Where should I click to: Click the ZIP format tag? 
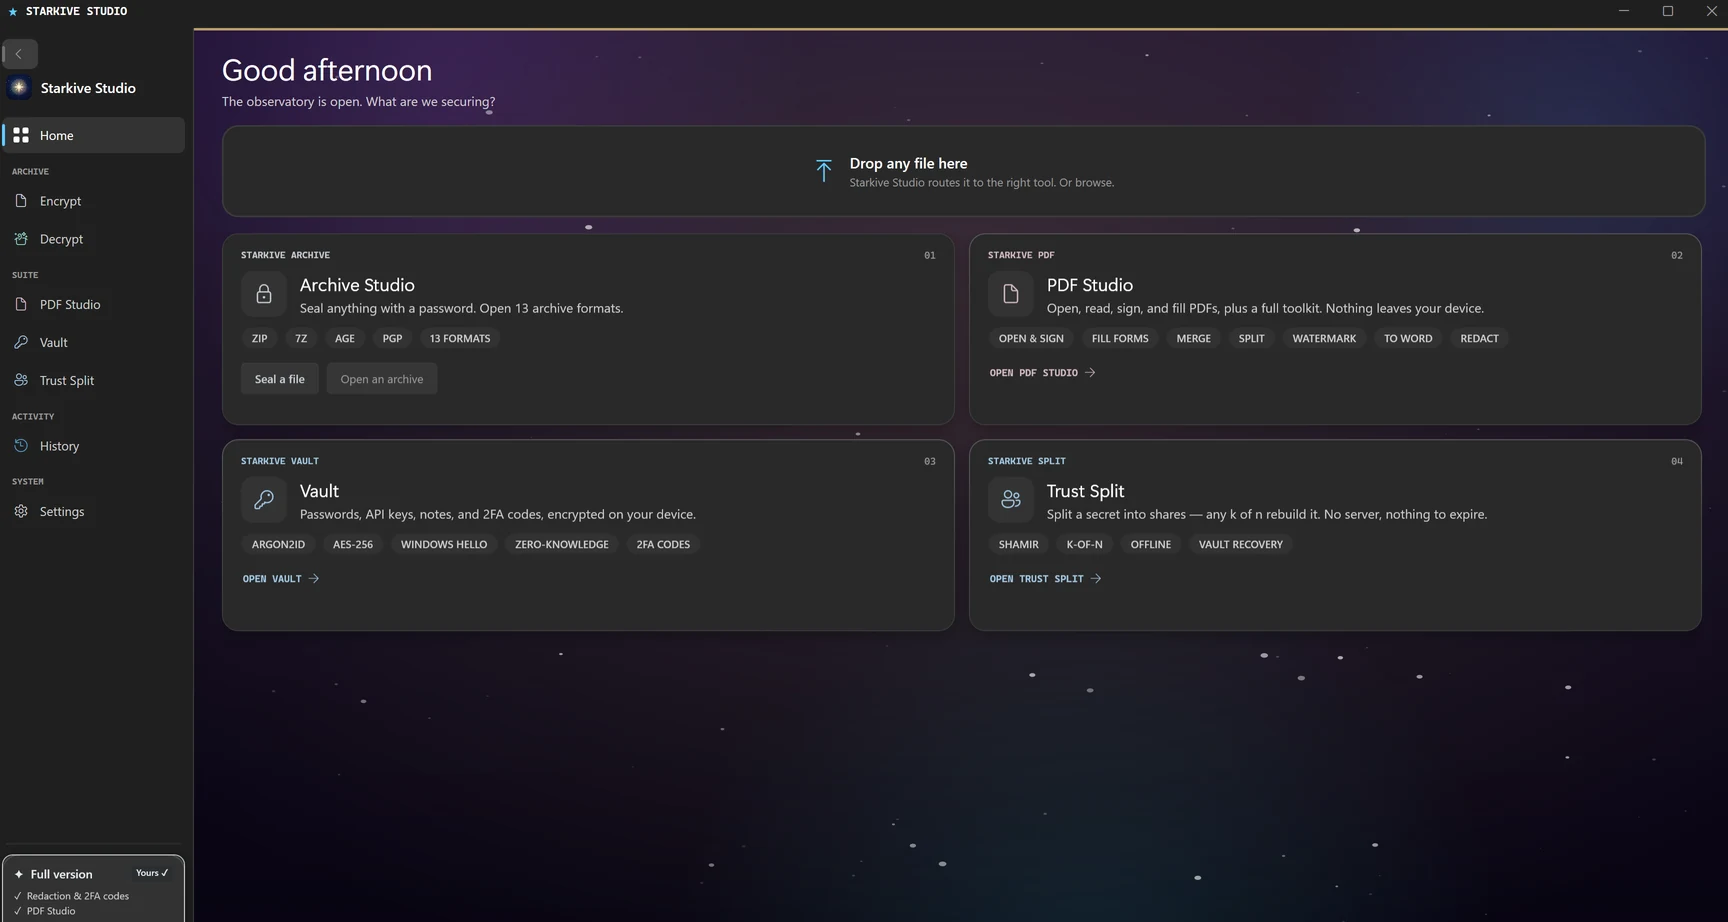[x=260, y=338]
